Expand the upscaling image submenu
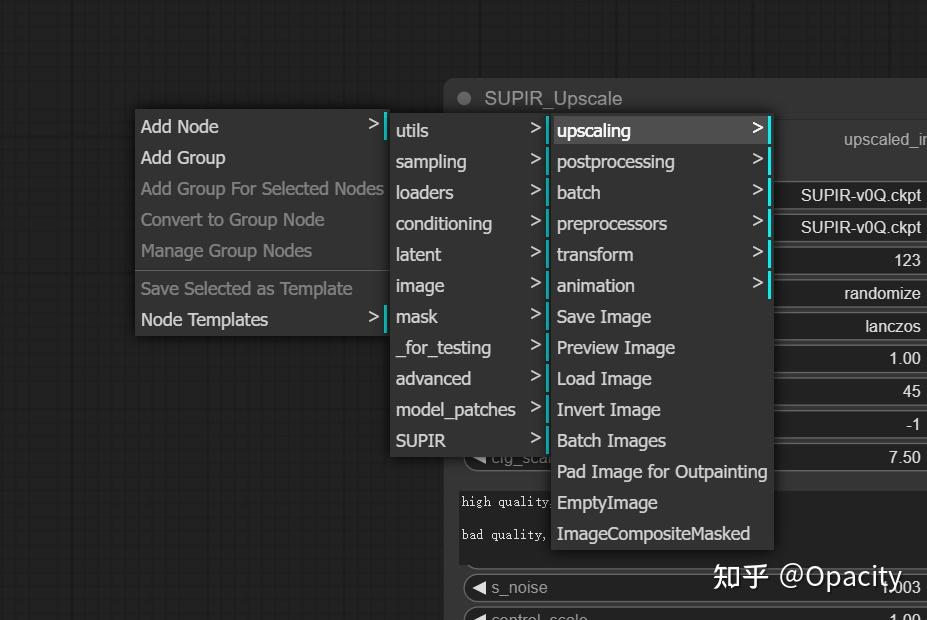The height and width of the screenshot is (620, 927). [660, 130]
